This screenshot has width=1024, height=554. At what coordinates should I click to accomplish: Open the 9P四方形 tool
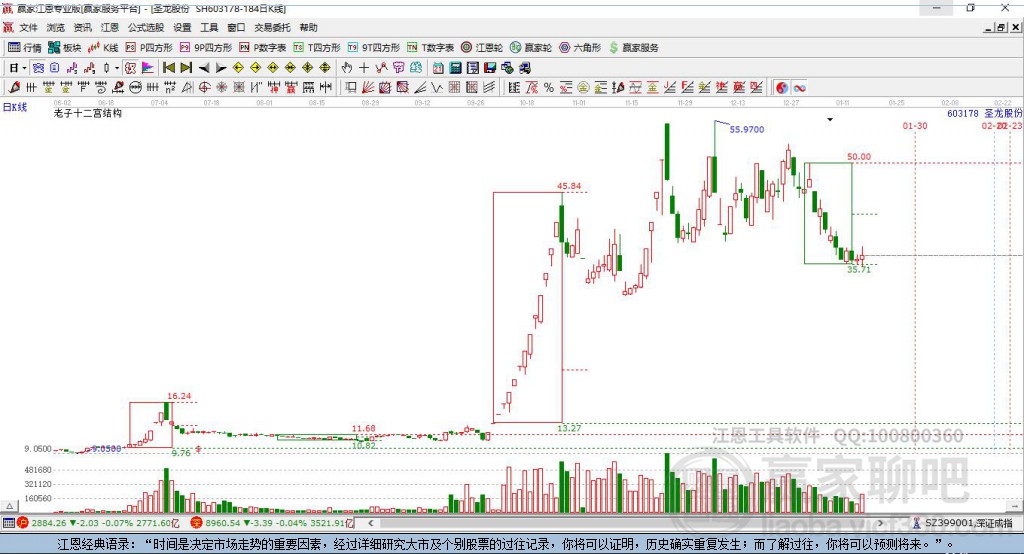pyautogui.click(x=206, y=48)
